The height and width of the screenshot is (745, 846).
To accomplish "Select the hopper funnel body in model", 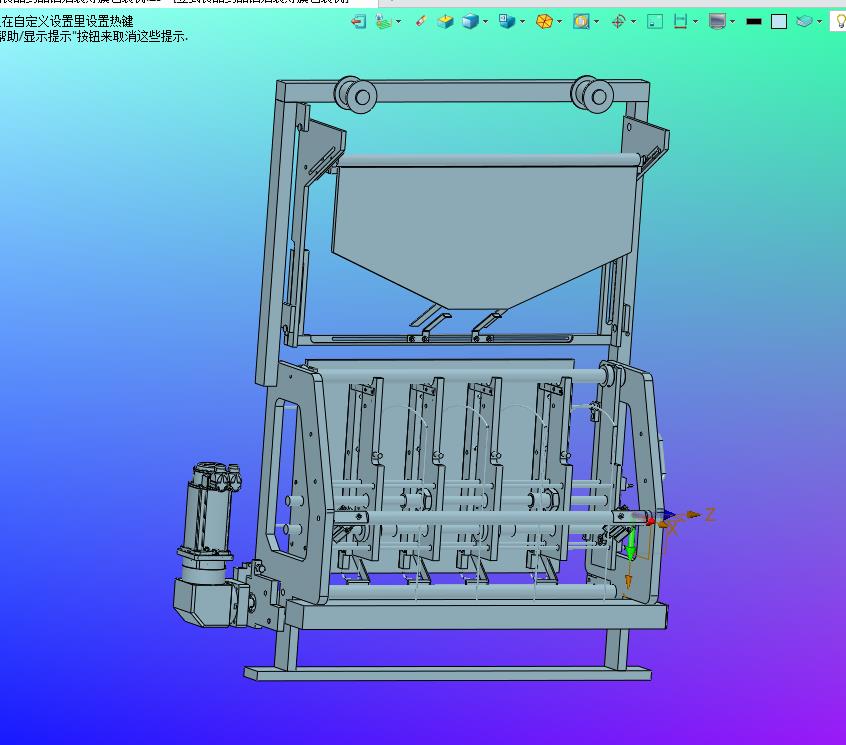I will (x=484, y=237).
